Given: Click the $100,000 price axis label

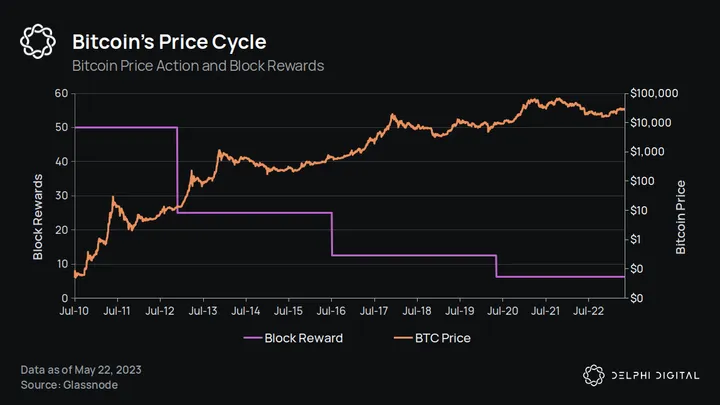Looking at the screenshot, I should pos(656,94).
